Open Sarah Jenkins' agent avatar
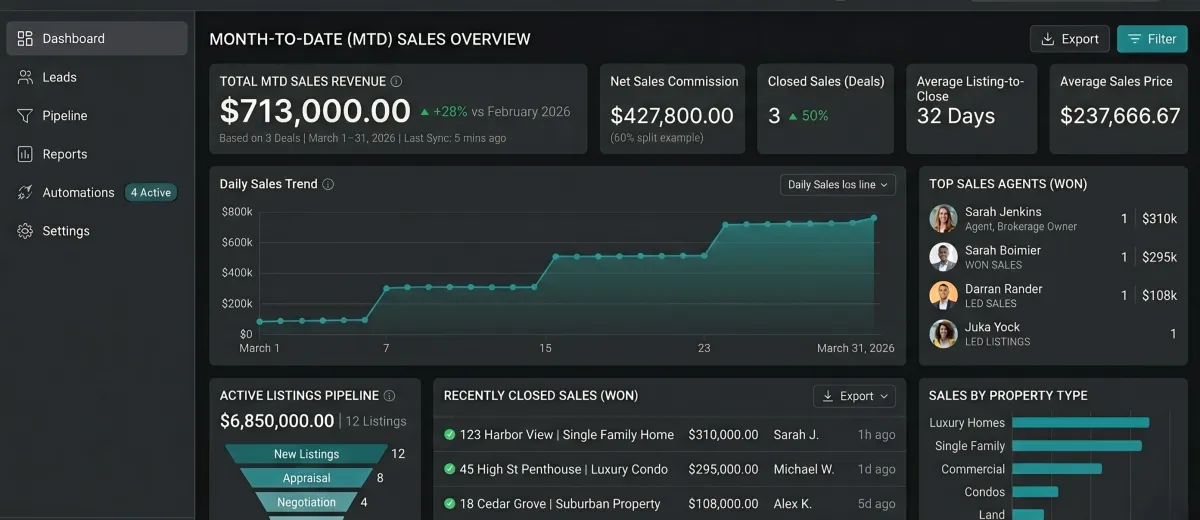Viewport: 1200px width, 520px height. pos(943,219)
